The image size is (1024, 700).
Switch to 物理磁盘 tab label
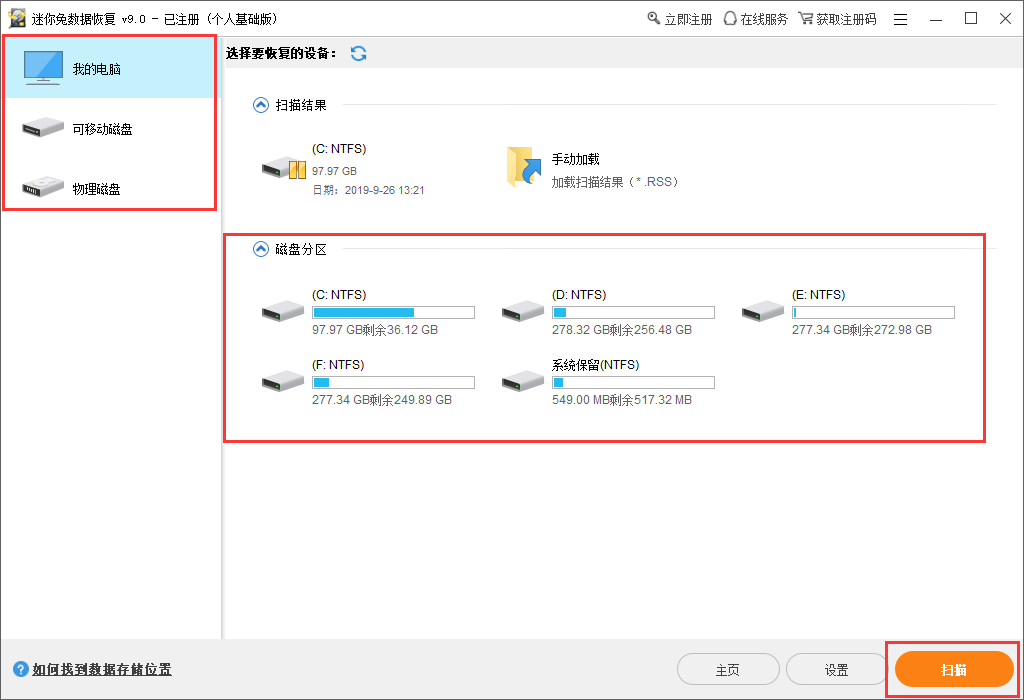coord(97,189)
